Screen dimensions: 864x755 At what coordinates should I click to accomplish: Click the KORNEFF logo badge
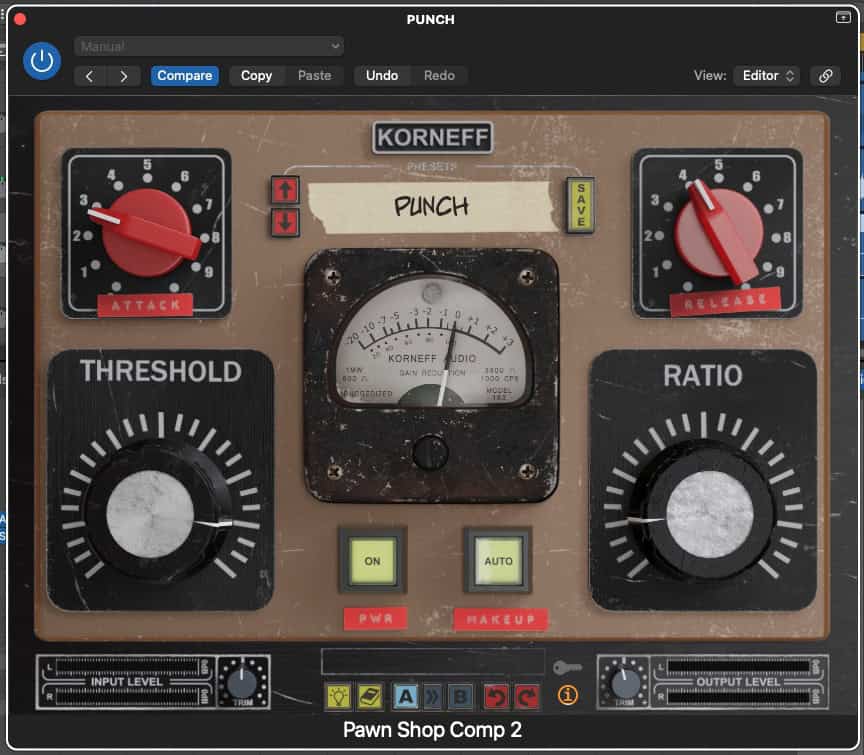(433, 137)
